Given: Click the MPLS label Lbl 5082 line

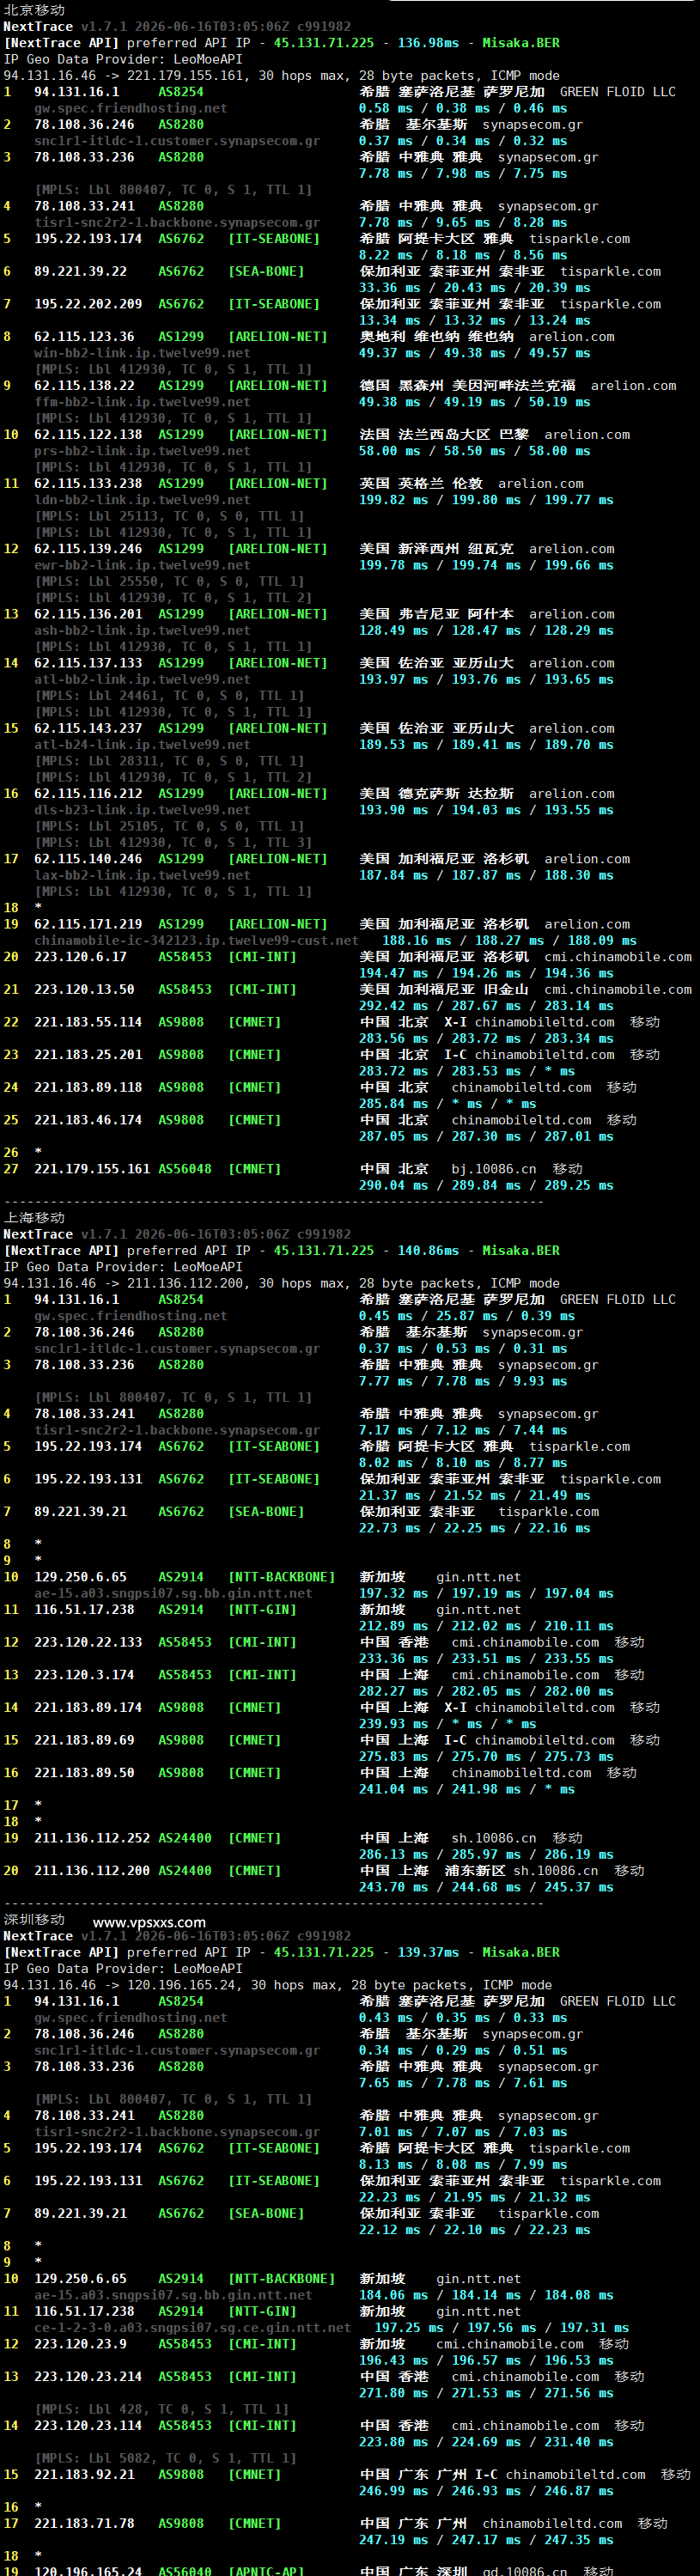Looking at the screenshot, I should (x=165, y=2459).
